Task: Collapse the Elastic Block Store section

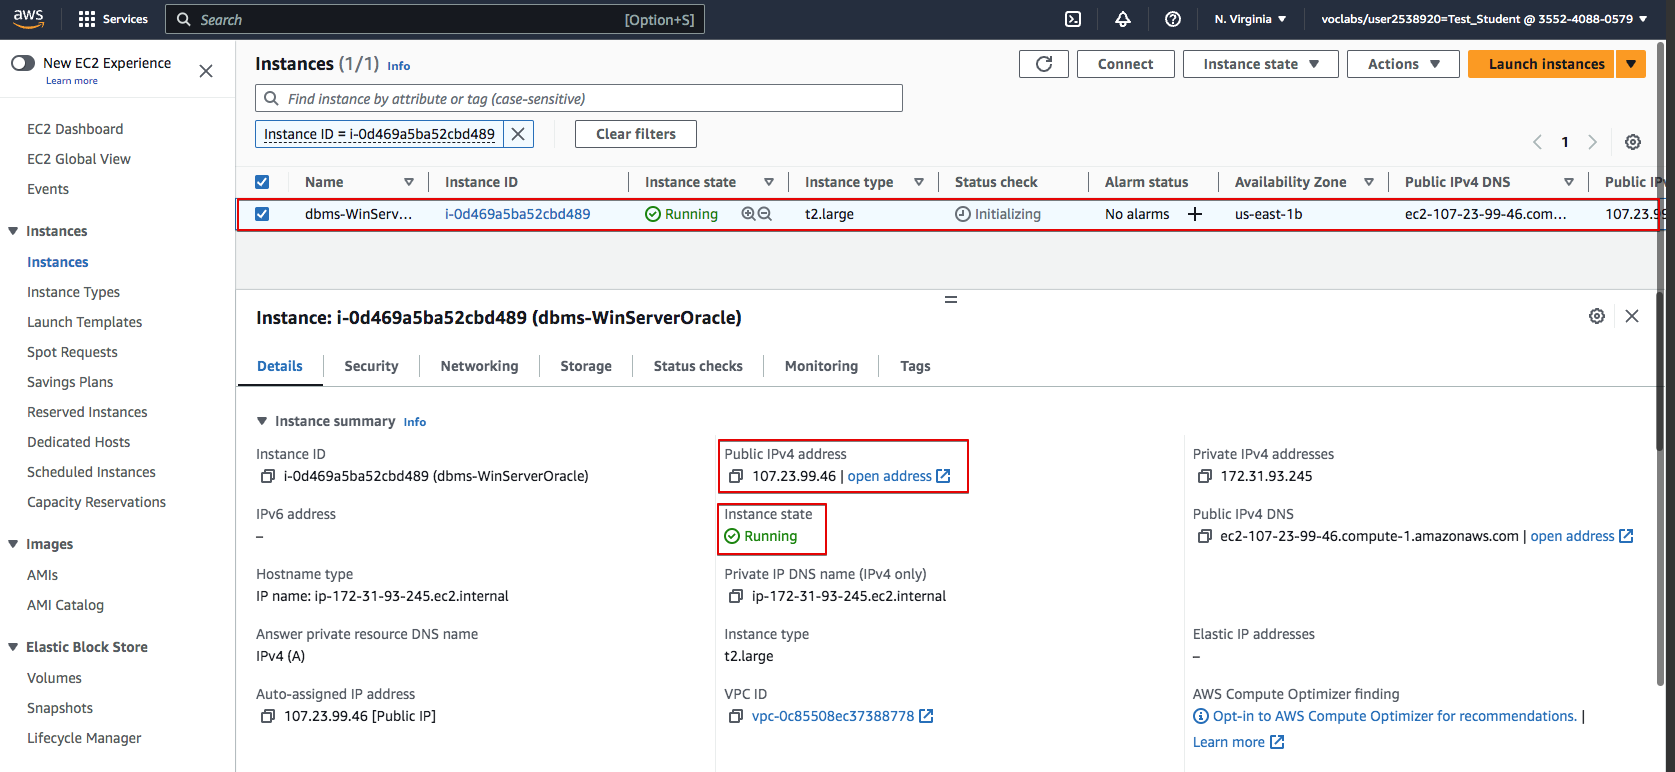Action: coord(13,647)
